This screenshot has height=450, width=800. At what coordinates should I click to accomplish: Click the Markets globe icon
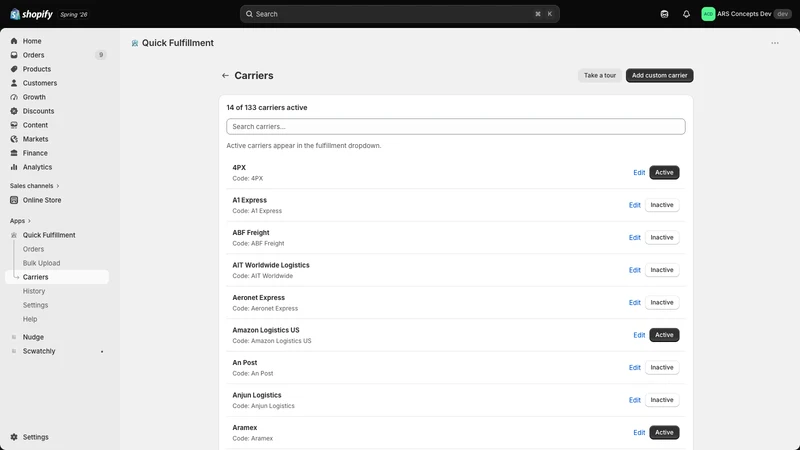14,139
